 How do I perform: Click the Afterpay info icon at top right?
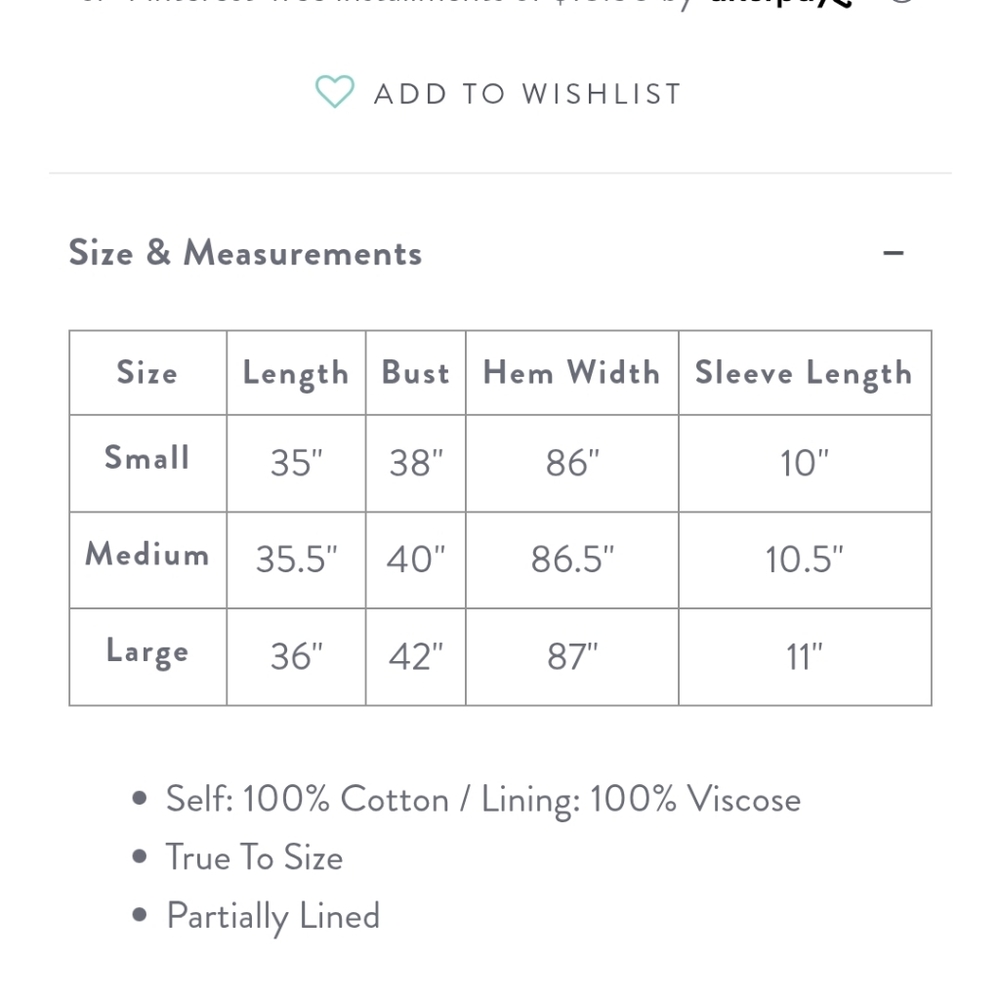[x=902, y=2]
